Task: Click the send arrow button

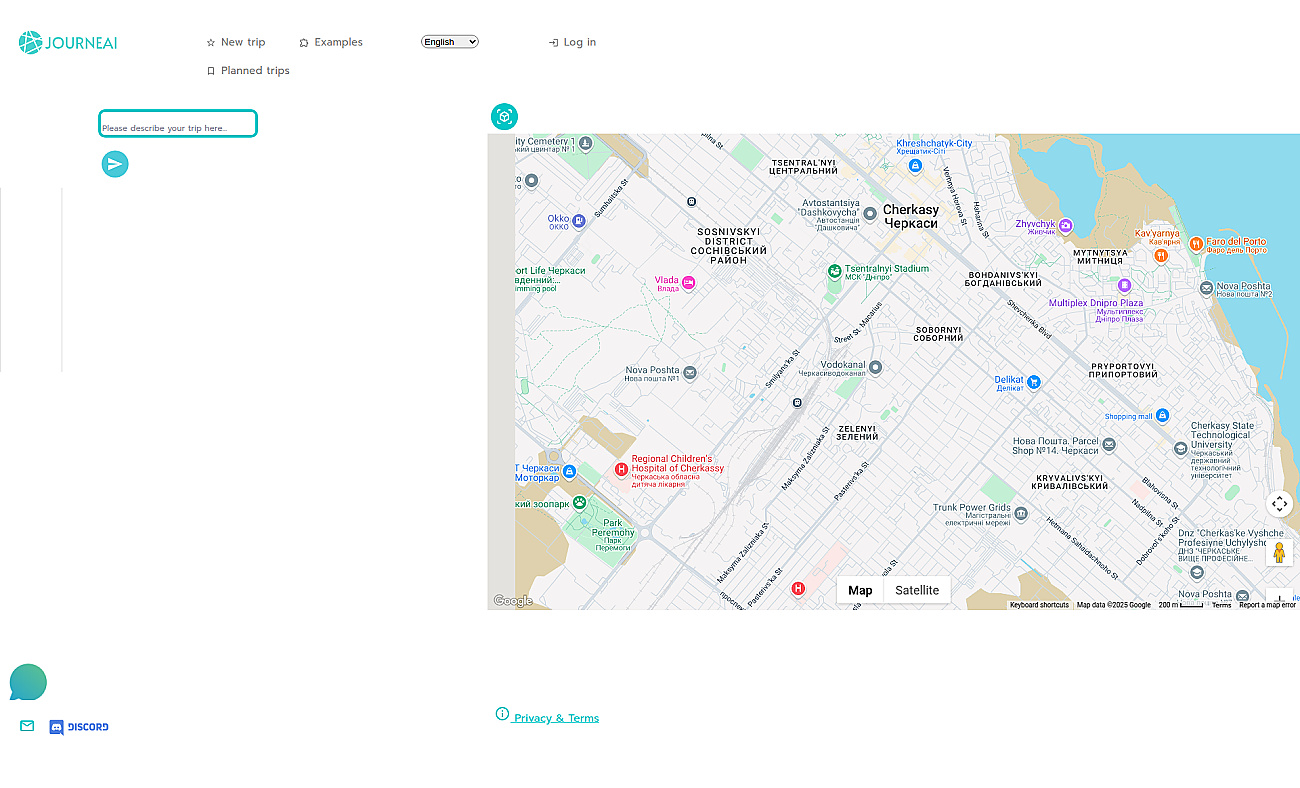Action: 115,164
